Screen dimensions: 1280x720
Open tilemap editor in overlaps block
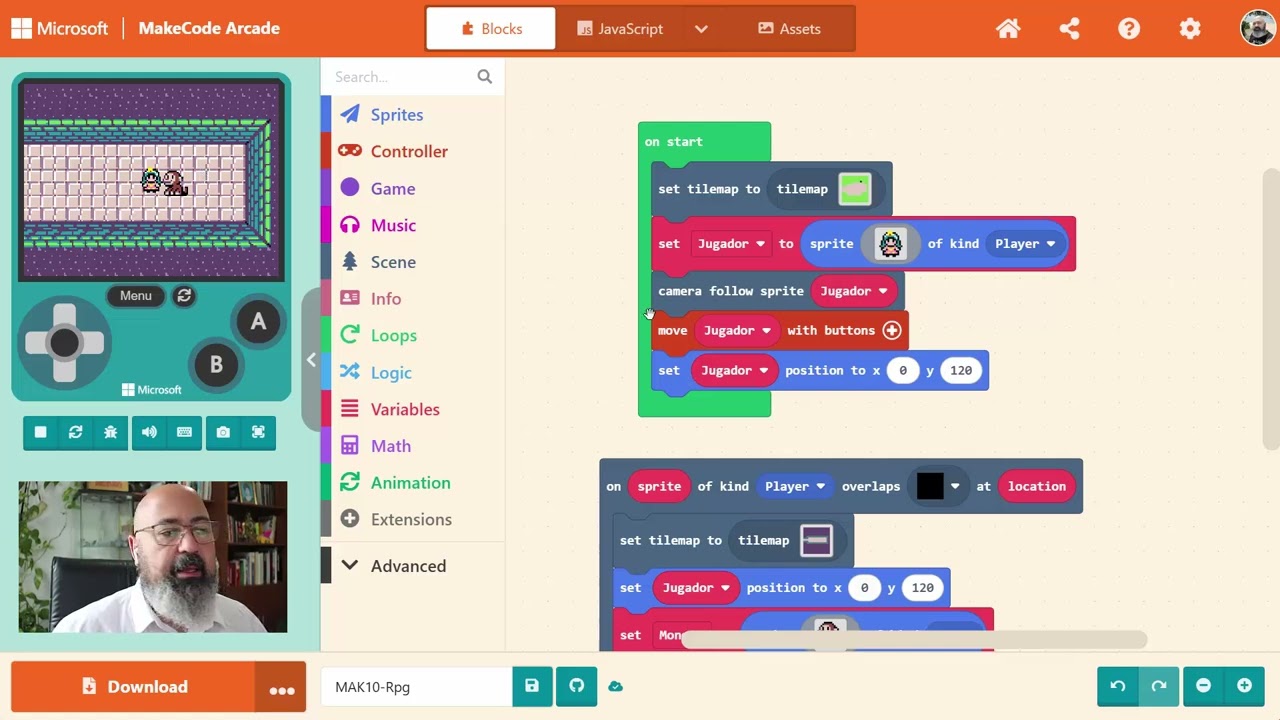pyautogui.click(x=816, y=540)
